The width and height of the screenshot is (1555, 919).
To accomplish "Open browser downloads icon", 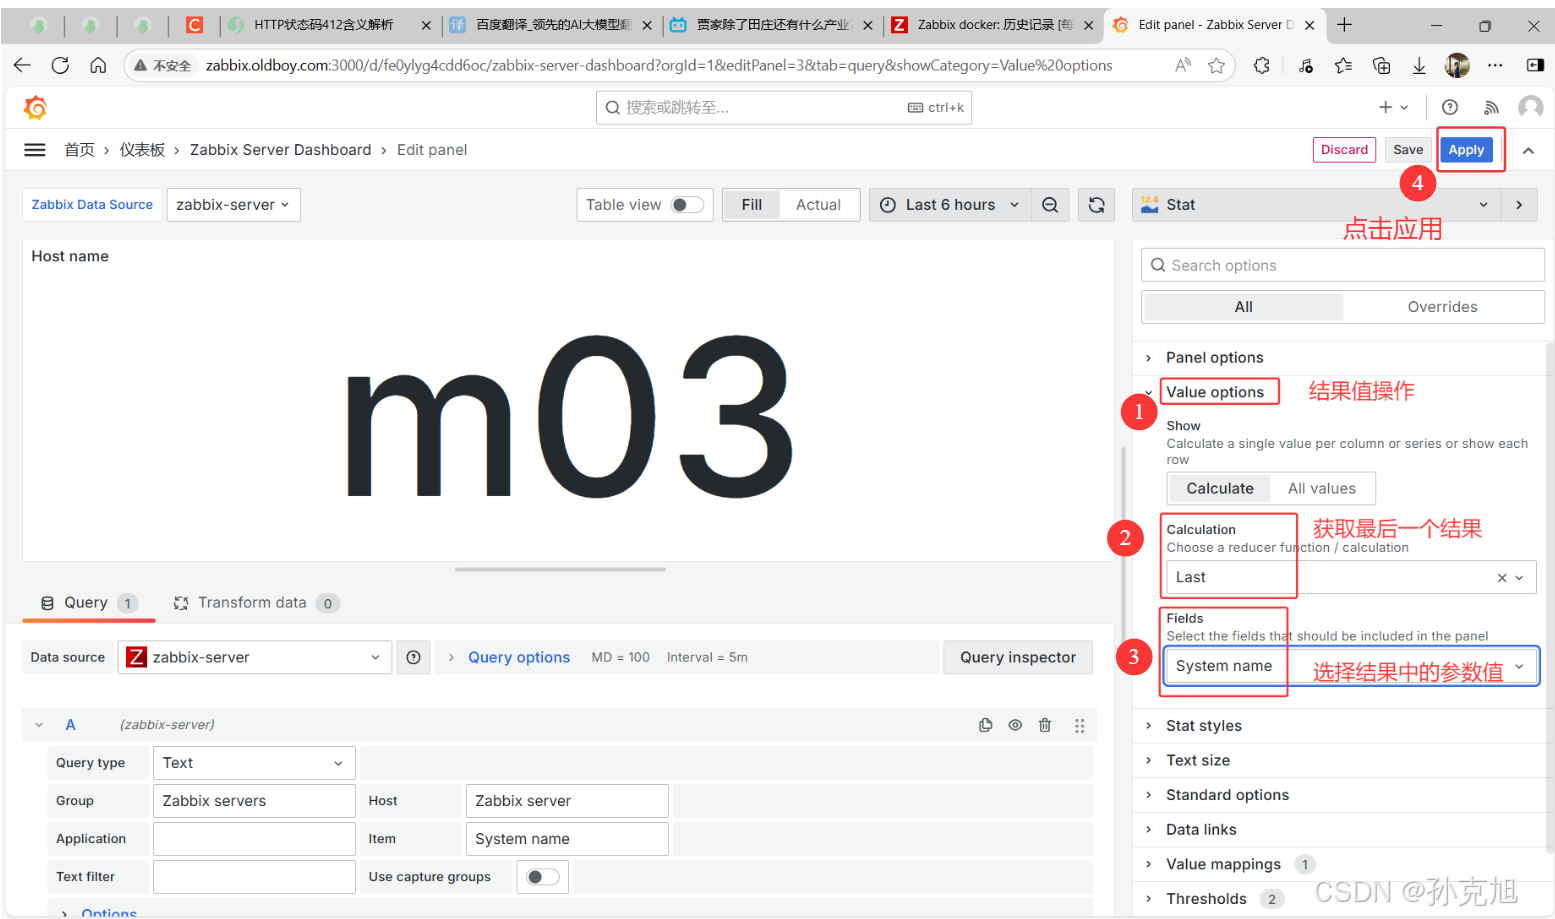I will click(1419, 65).
